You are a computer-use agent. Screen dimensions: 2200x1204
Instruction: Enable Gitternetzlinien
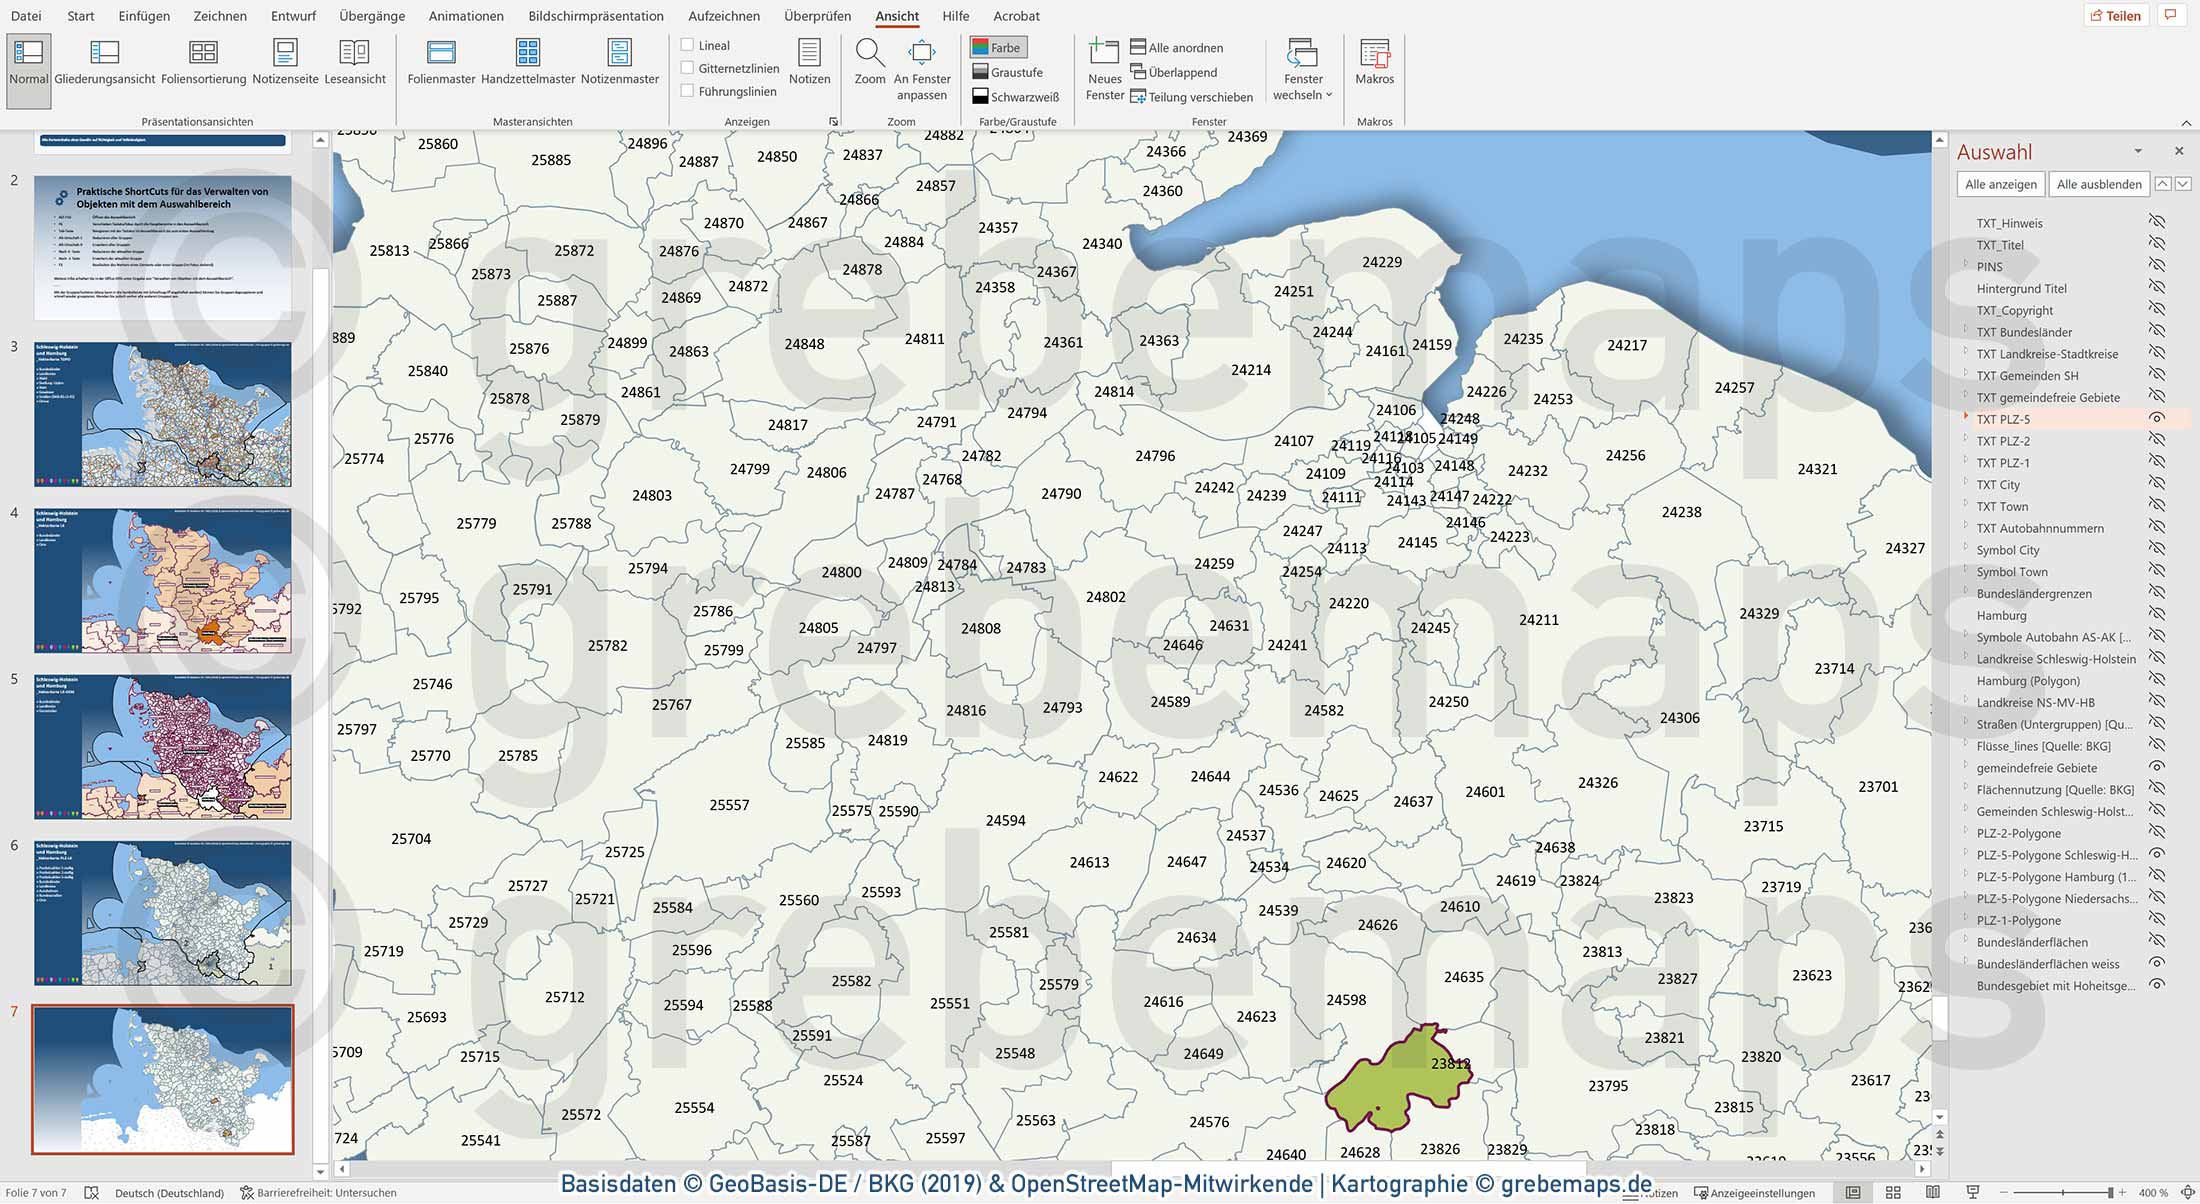click(x=687, y=67)
